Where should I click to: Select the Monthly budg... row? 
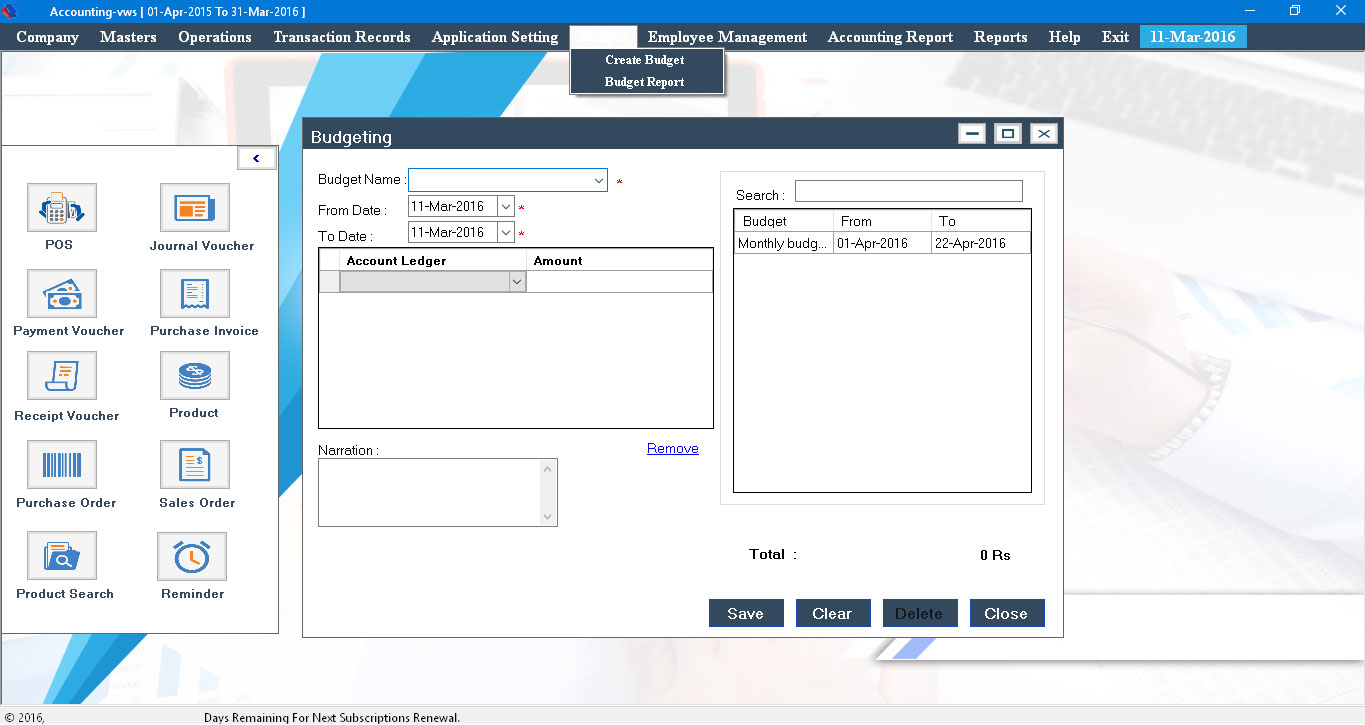click(882, 243)
